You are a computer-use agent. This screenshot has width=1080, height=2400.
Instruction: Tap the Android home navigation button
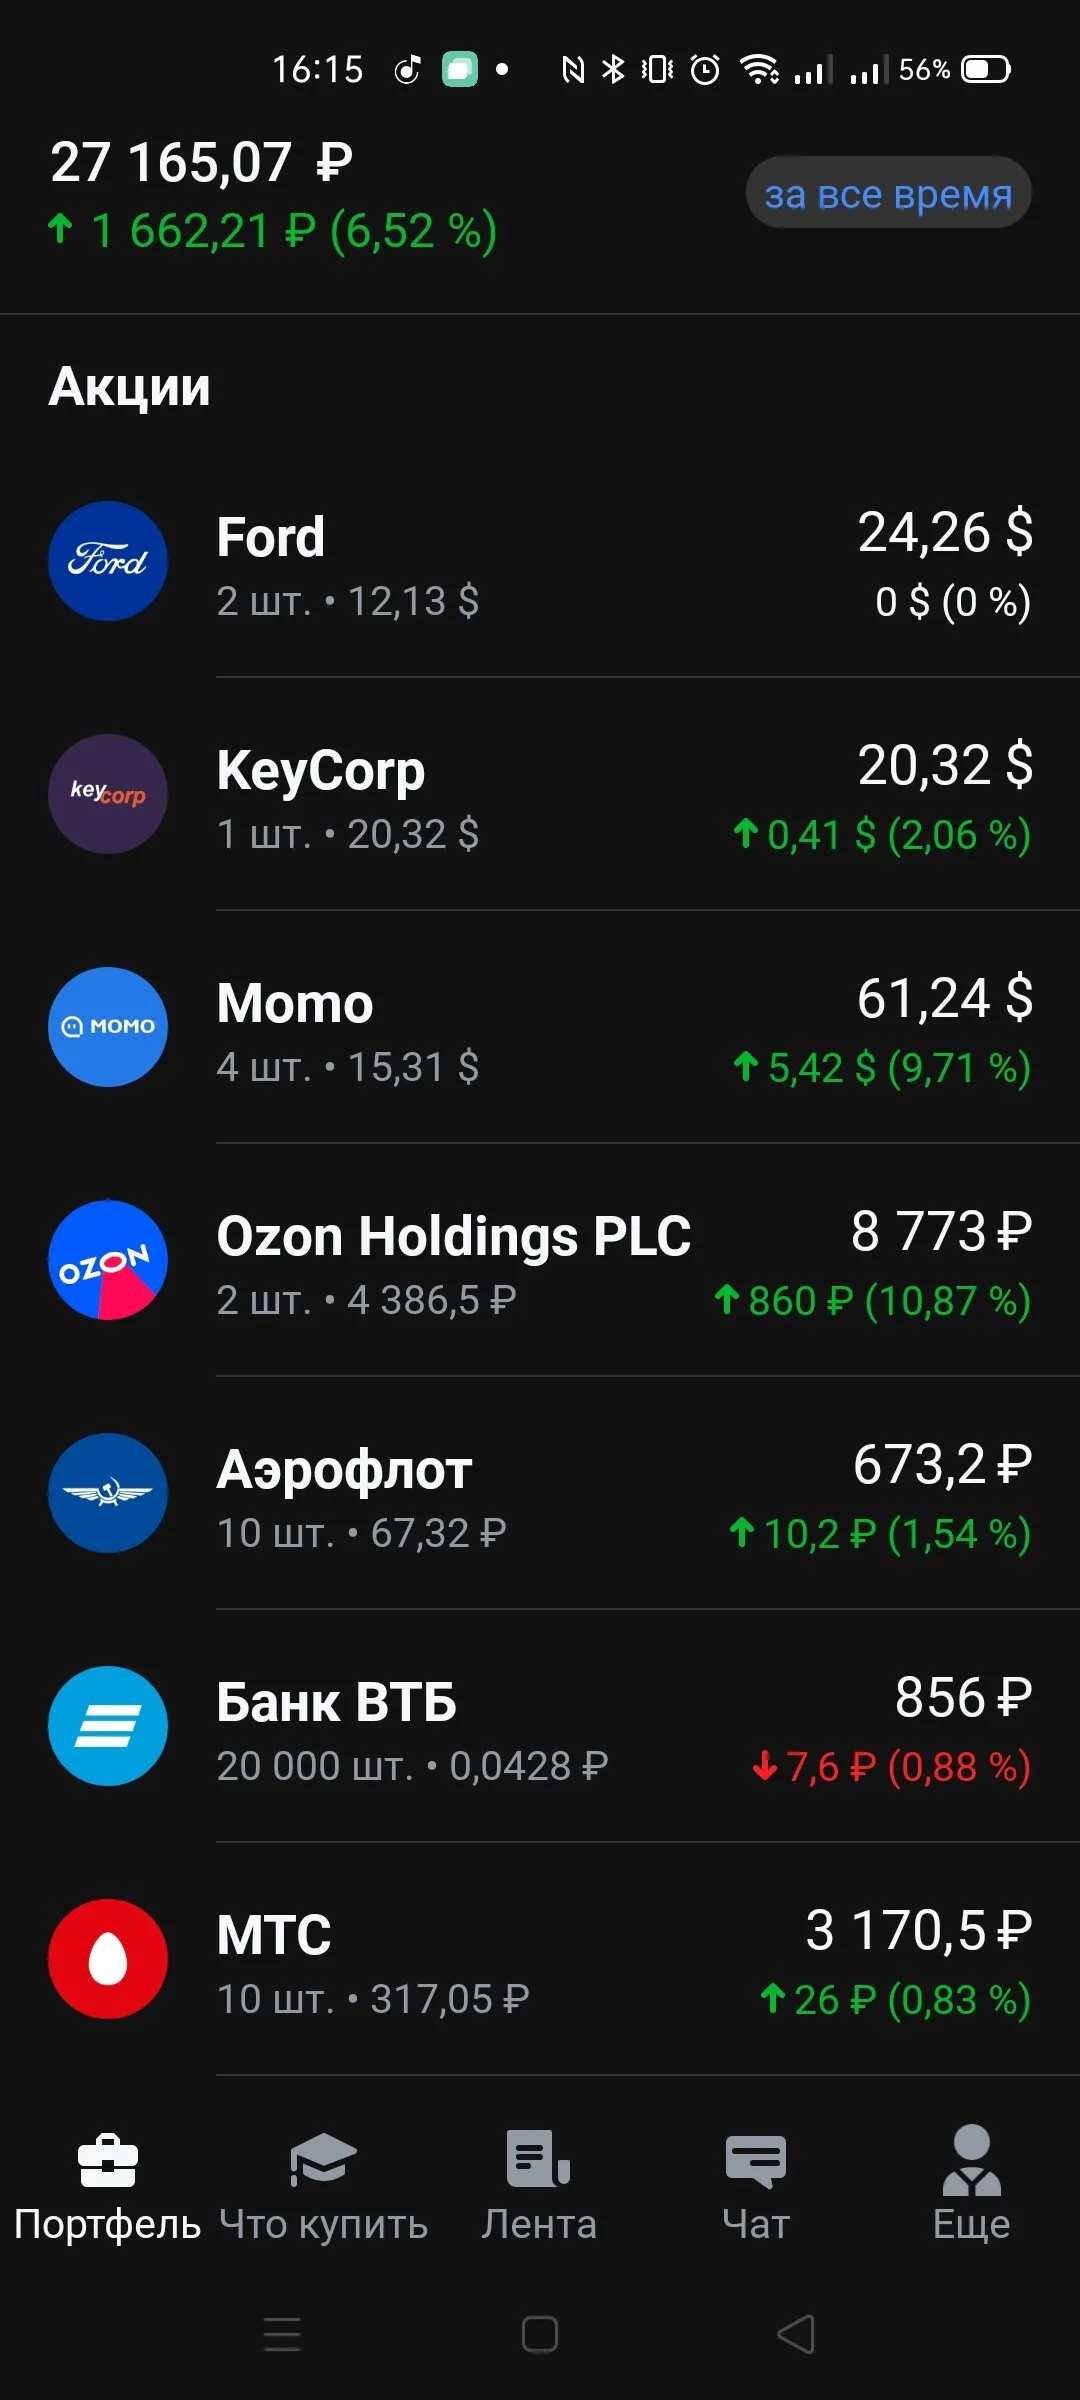click(540, 2335)
